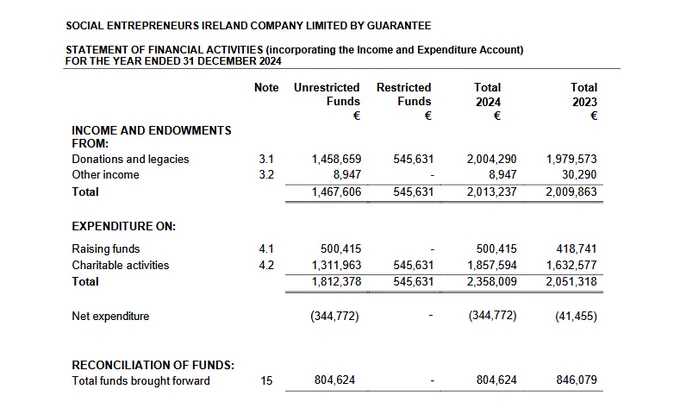This screenshot has width=680, height=402.
Task: Click the RECONCILIATION OF FUNDS heading
Action: [153, 365]
